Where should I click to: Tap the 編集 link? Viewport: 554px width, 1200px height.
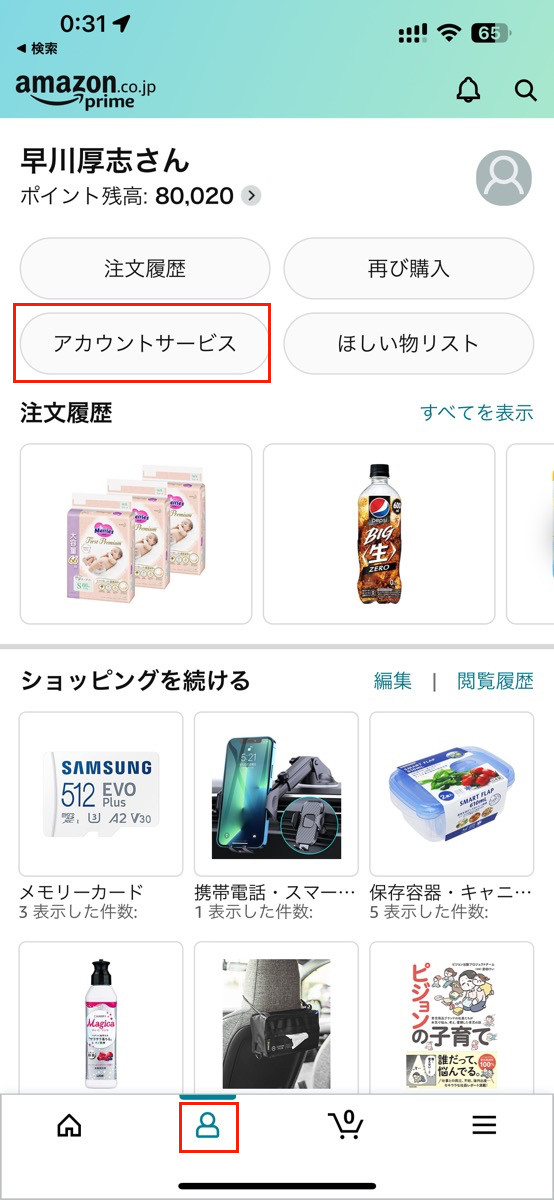(x=393, y=681)
